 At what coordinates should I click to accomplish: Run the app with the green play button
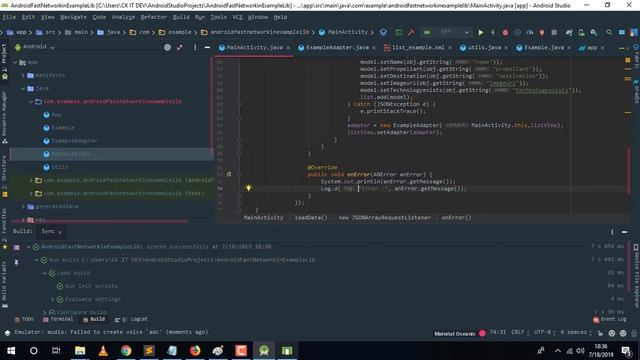point(480,32)
